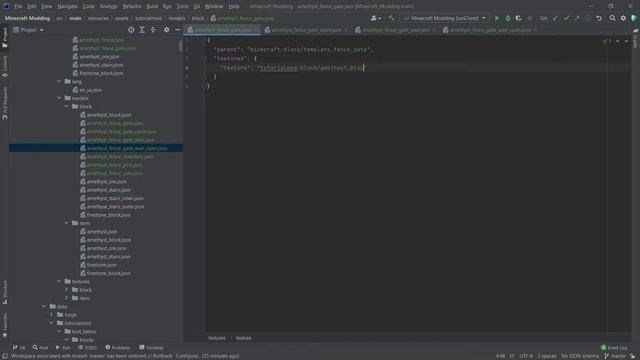Open the Event Log
Viewport: 640px width, 360px height.
click(614, 348)
